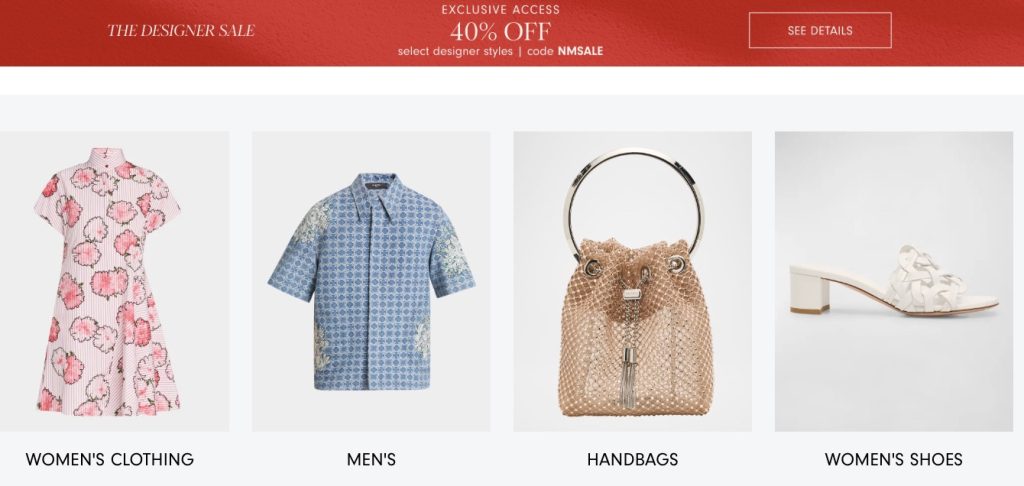
Task: Click the silver tassel on the bucket bag
Action: coord(630,378)
